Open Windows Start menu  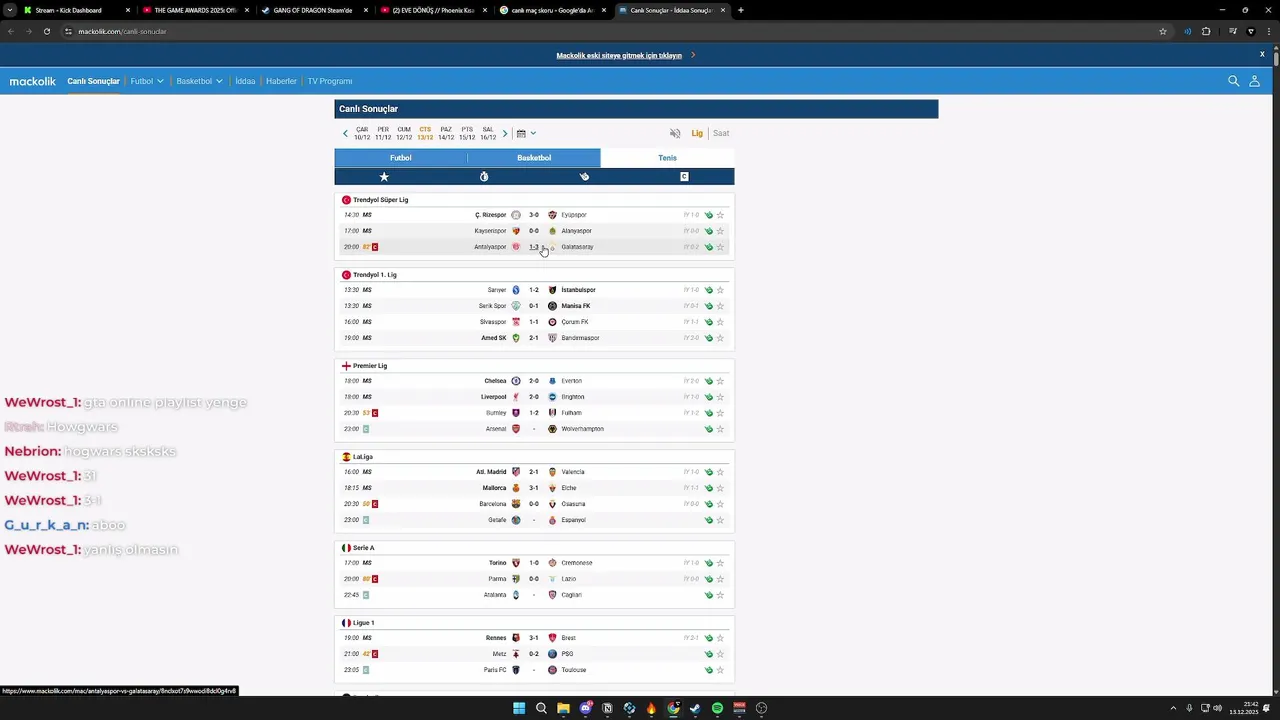click(x=519, y=708)
